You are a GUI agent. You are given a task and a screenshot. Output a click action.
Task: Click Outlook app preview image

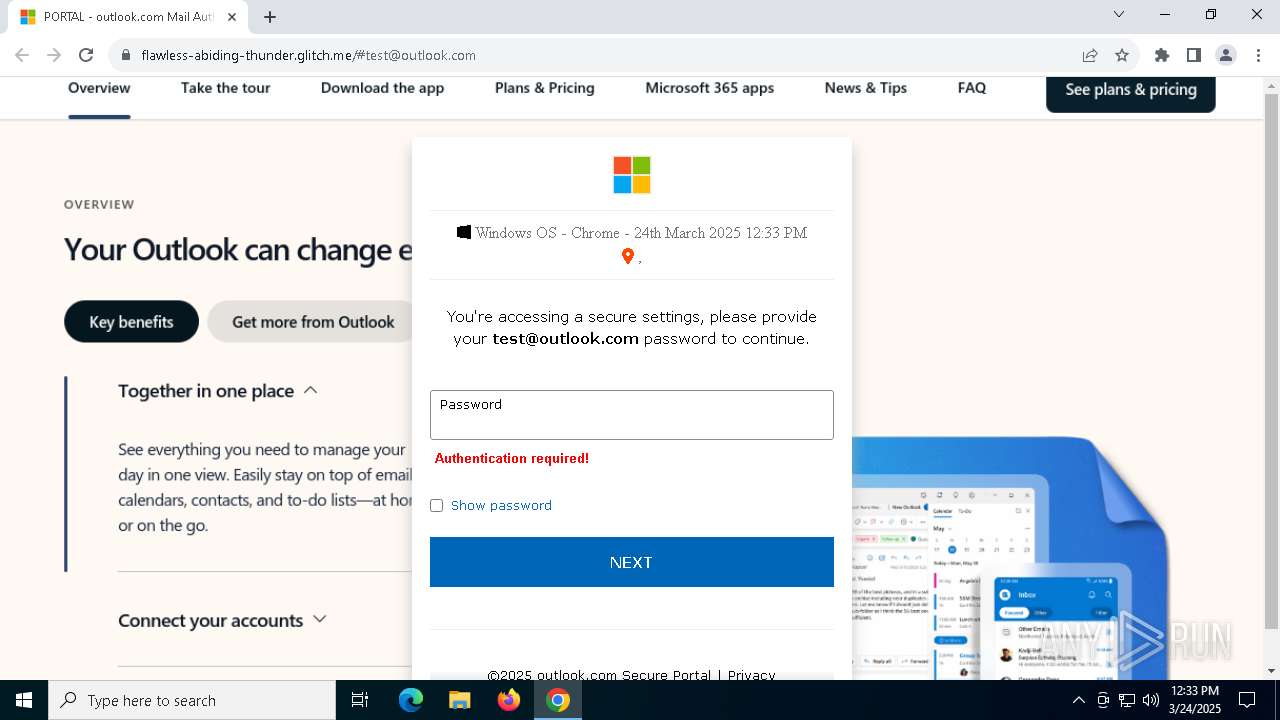pos(1010,558)
